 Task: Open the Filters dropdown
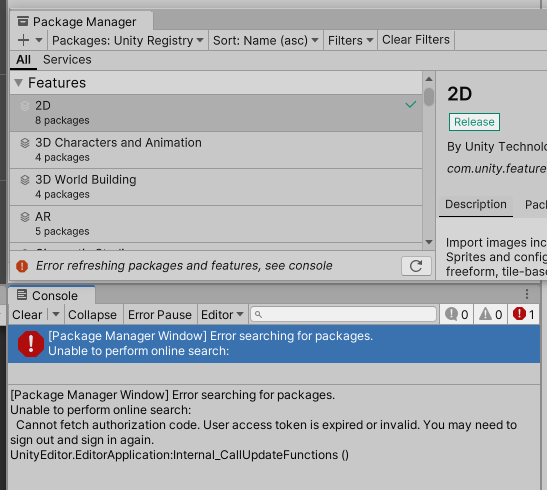click(x=350, y=40)
